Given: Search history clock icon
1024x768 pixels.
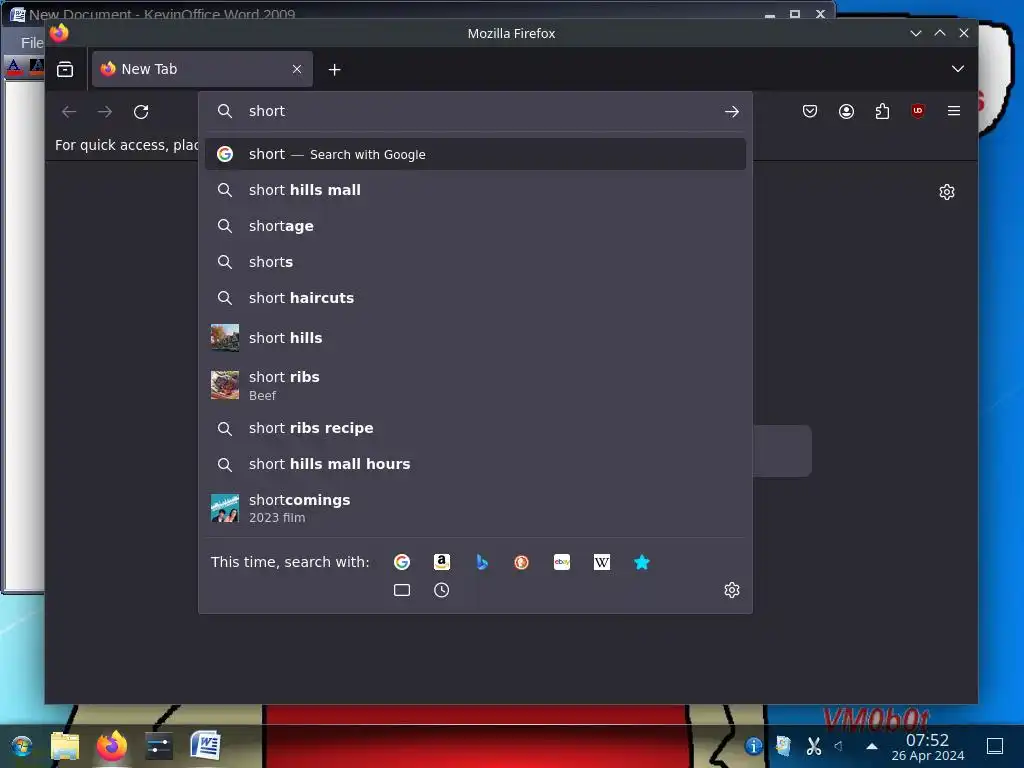Looking at the screenshot, I should coord(441,590).
